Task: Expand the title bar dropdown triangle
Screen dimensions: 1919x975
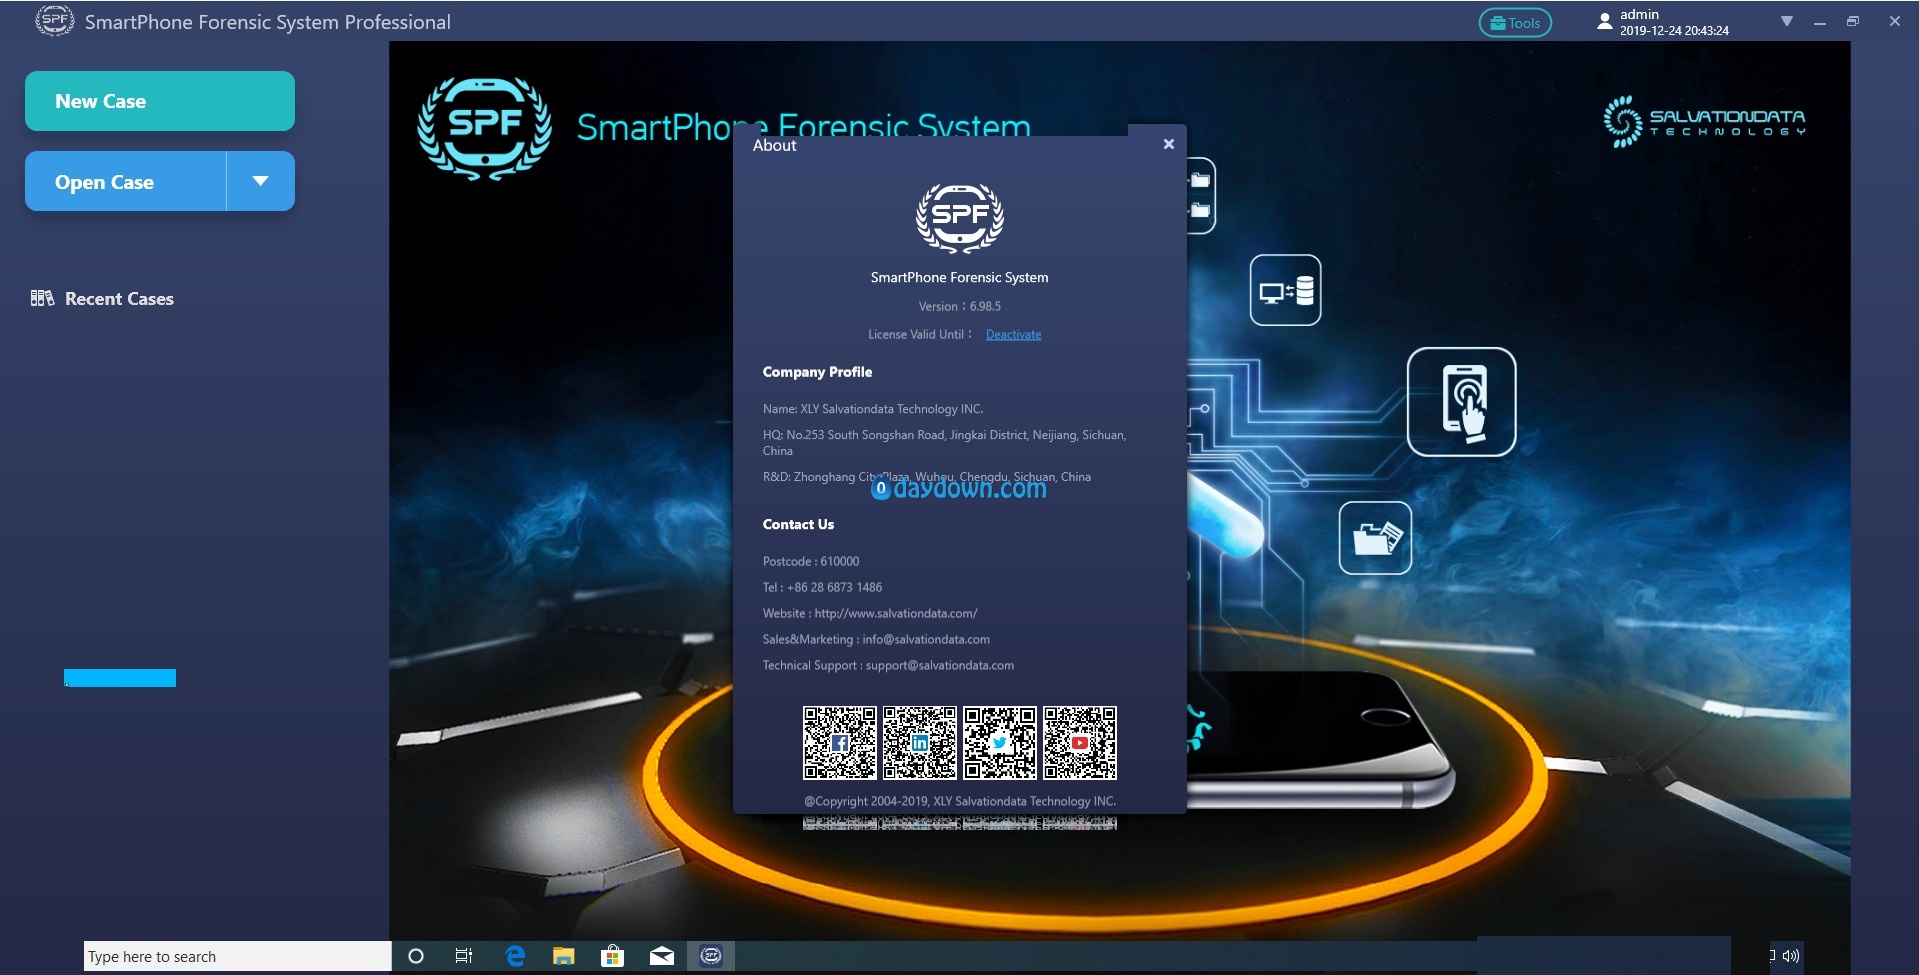Action: 1786,21
